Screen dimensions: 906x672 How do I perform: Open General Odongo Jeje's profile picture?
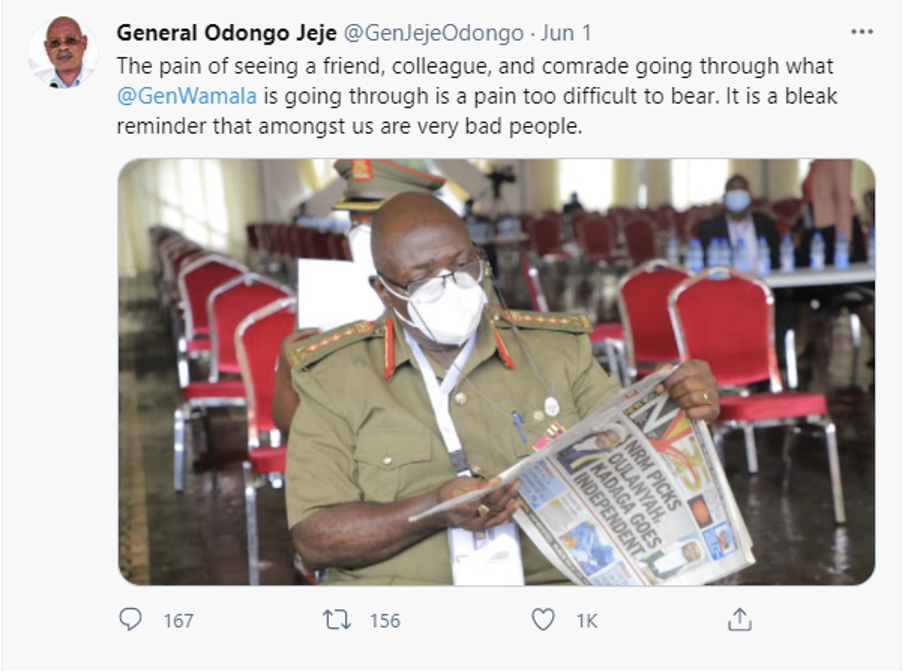pyautogui.click(x=63, y=53)
